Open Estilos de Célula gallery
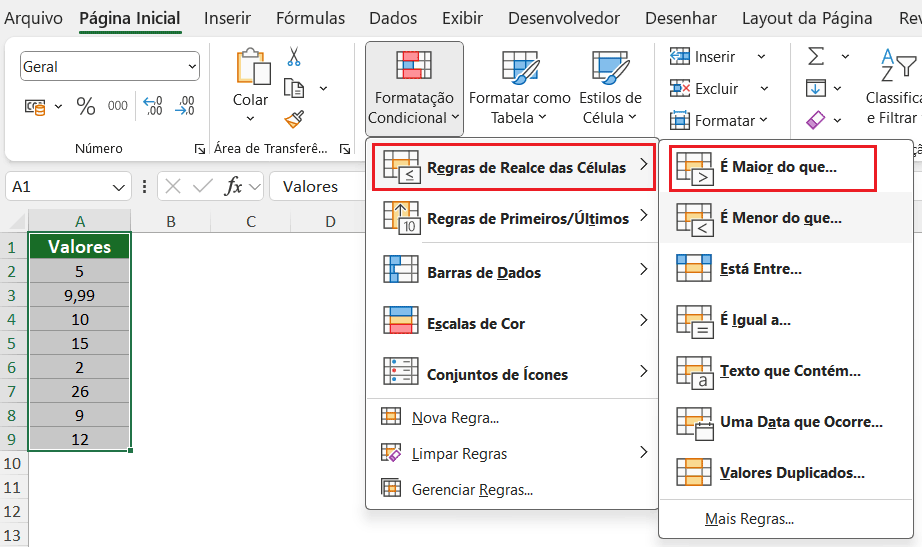Image resolution: width=922 pixels, height=547 pixels. (610, 88)
